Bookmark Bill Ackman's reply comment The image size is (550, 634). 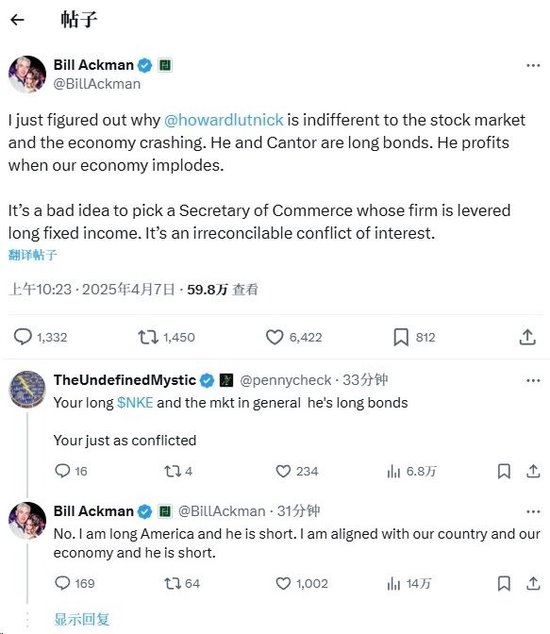pyautogui.click(x=504, y=583)
